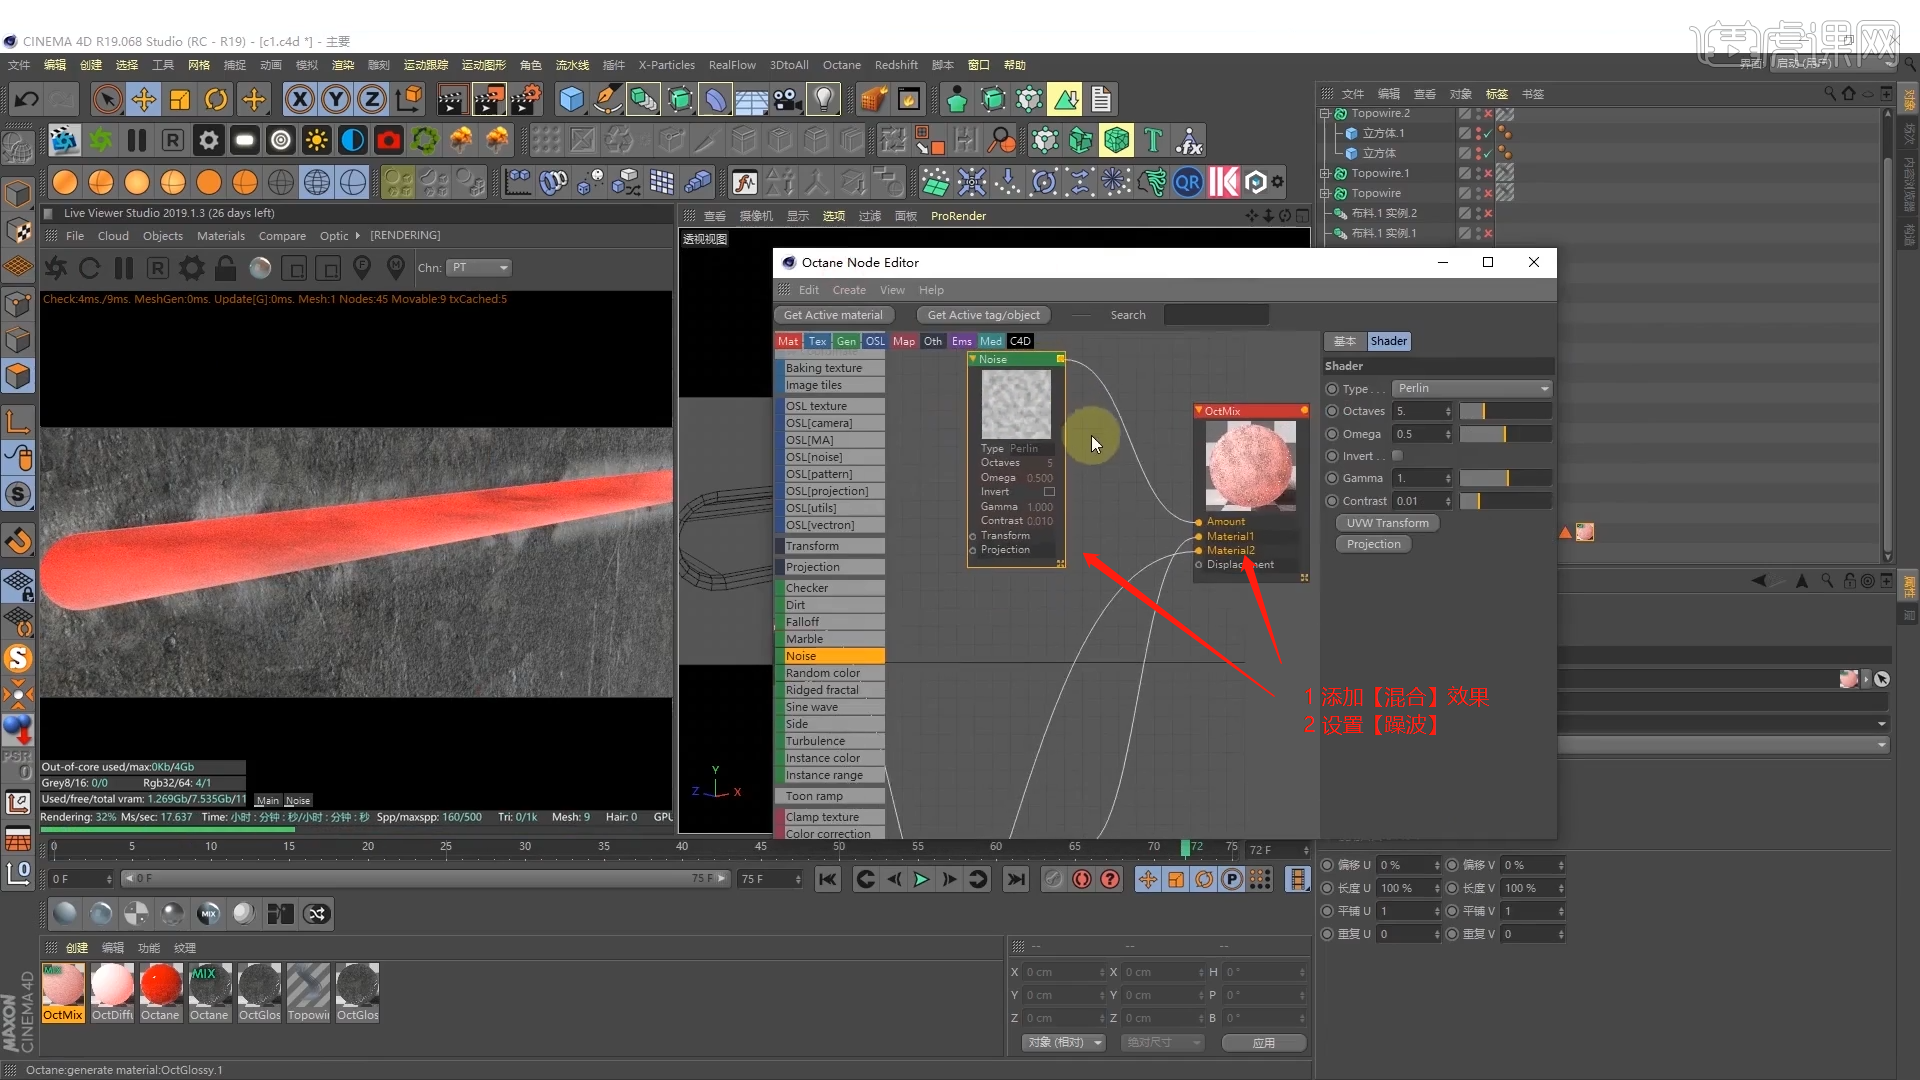Collapse the OctMix node triangle
Image resolution: width=1920 pixels, height=1080 pixels.
1199,411
